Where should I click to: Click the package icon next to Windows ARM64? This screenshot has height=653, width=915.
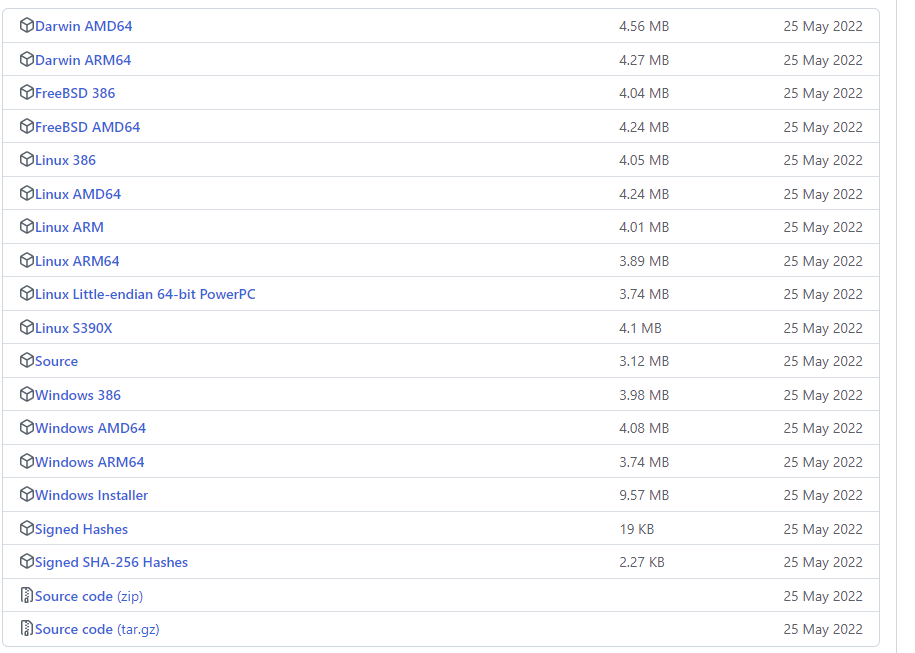coord(25,461)
